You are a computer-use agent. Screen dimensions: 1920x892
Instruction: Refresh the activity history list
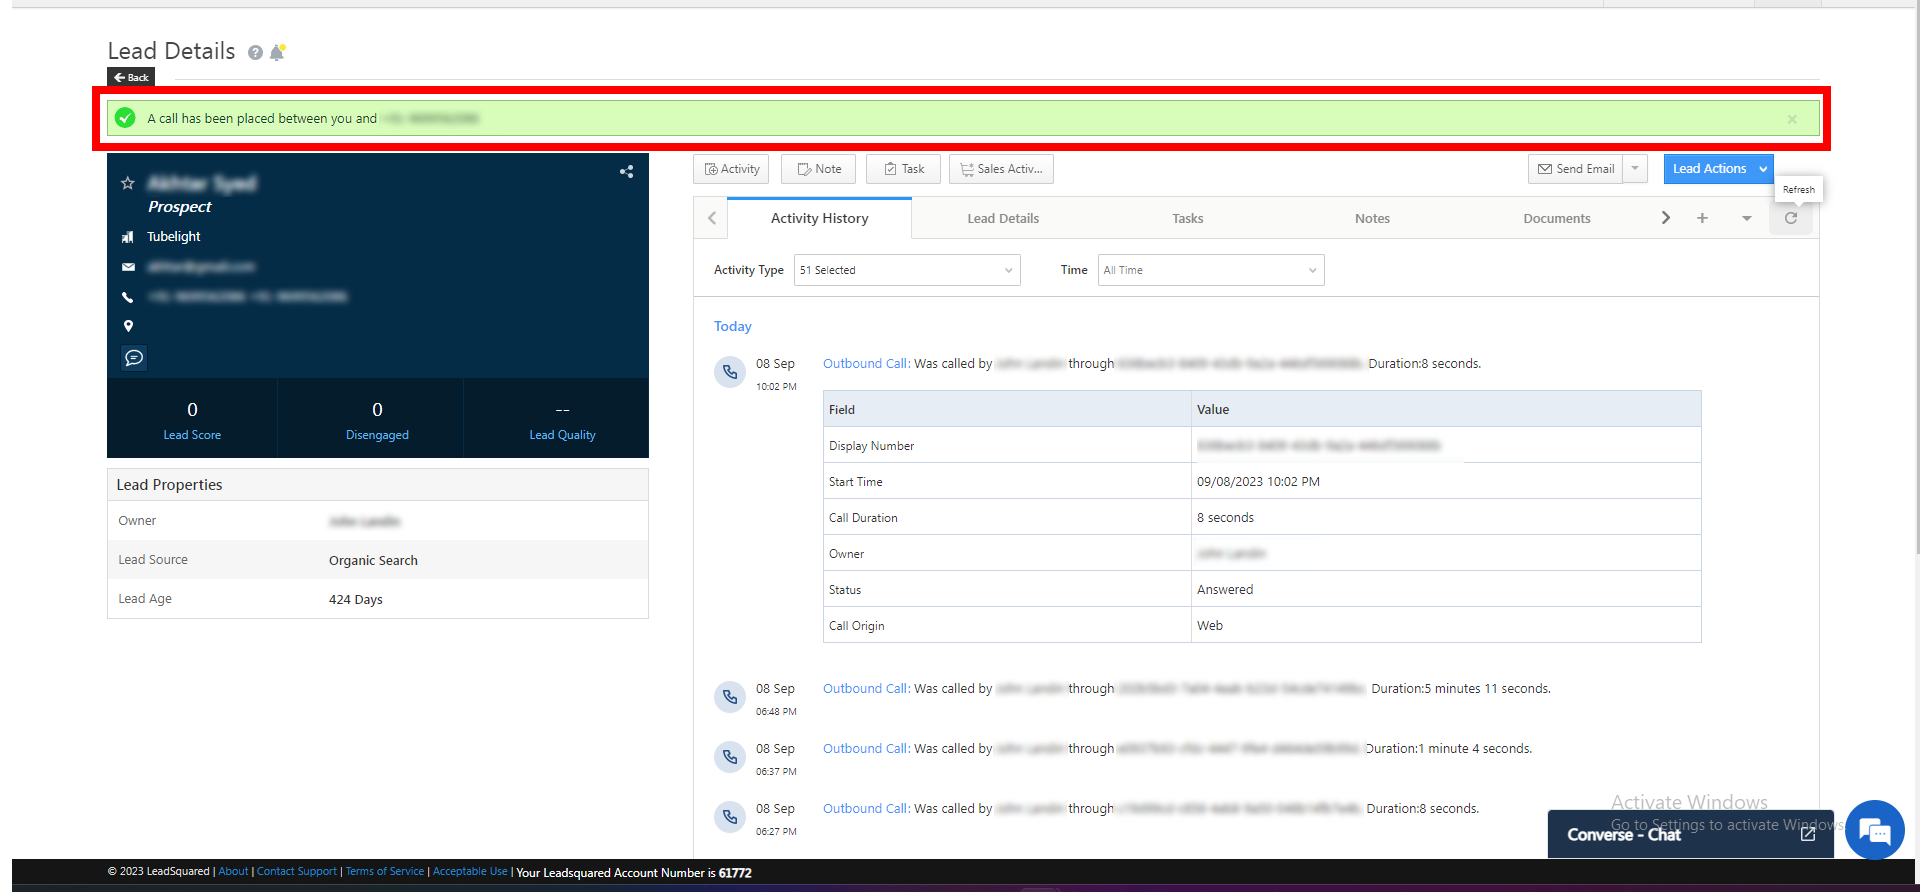tap(1791, 218)
